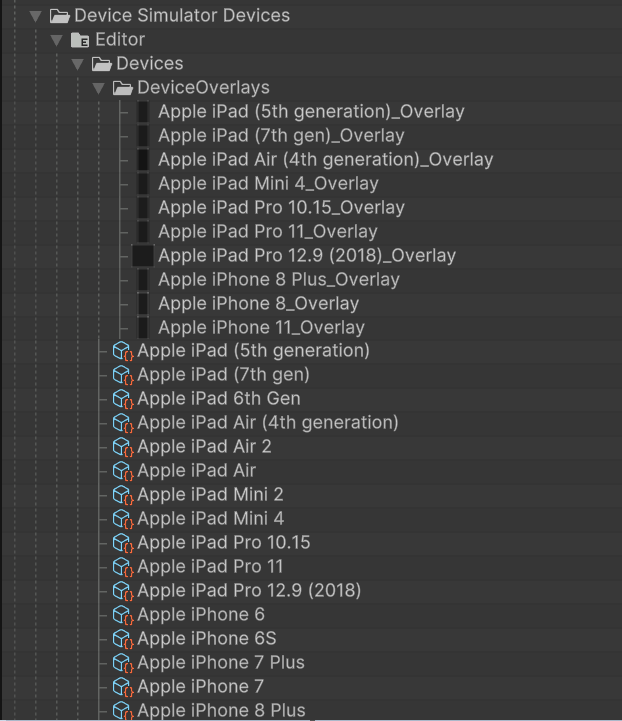Click thumbnail of iPad Air (4th generation)_Overlay
The height and width of the screenshot is (721, 622).
(143, 160)
